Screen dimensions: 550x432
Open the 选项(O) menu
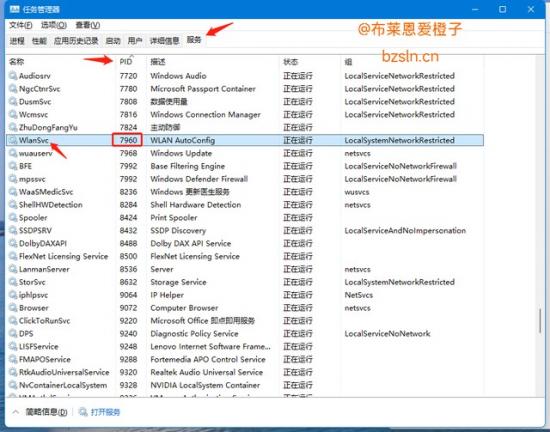54,25
